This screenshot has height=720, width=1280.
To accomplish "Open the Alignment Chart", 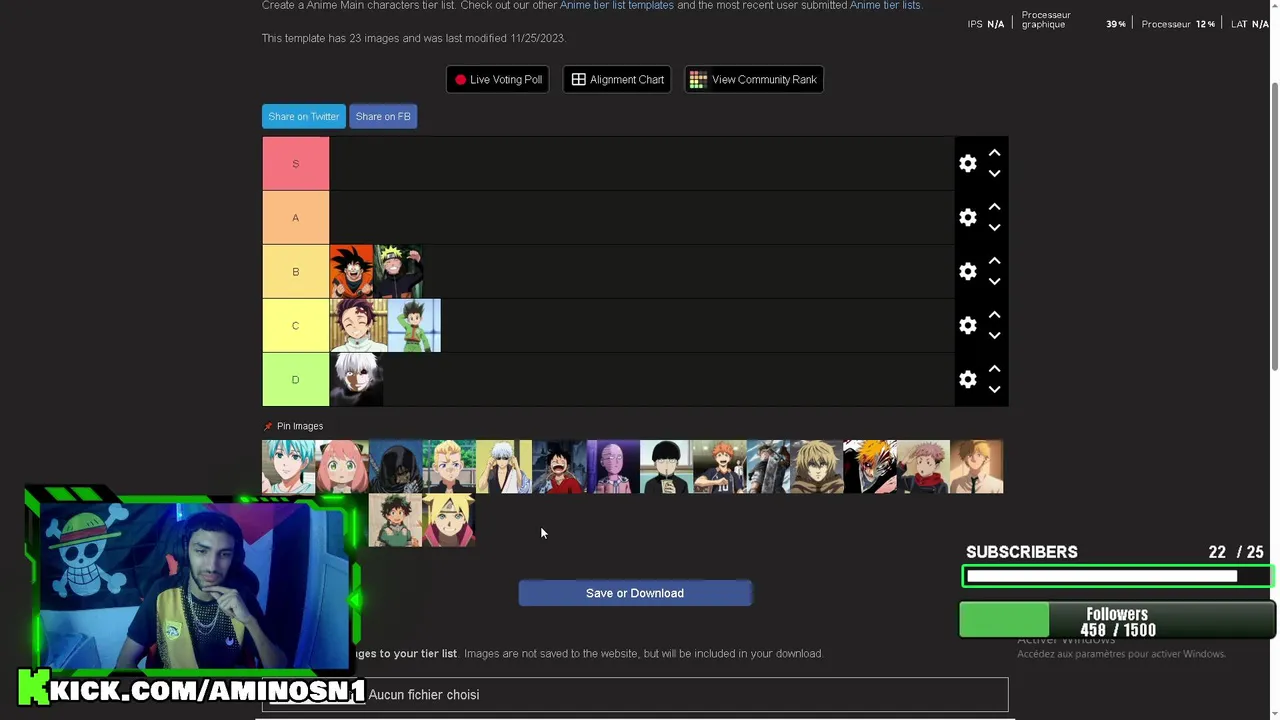I will 617,79.
